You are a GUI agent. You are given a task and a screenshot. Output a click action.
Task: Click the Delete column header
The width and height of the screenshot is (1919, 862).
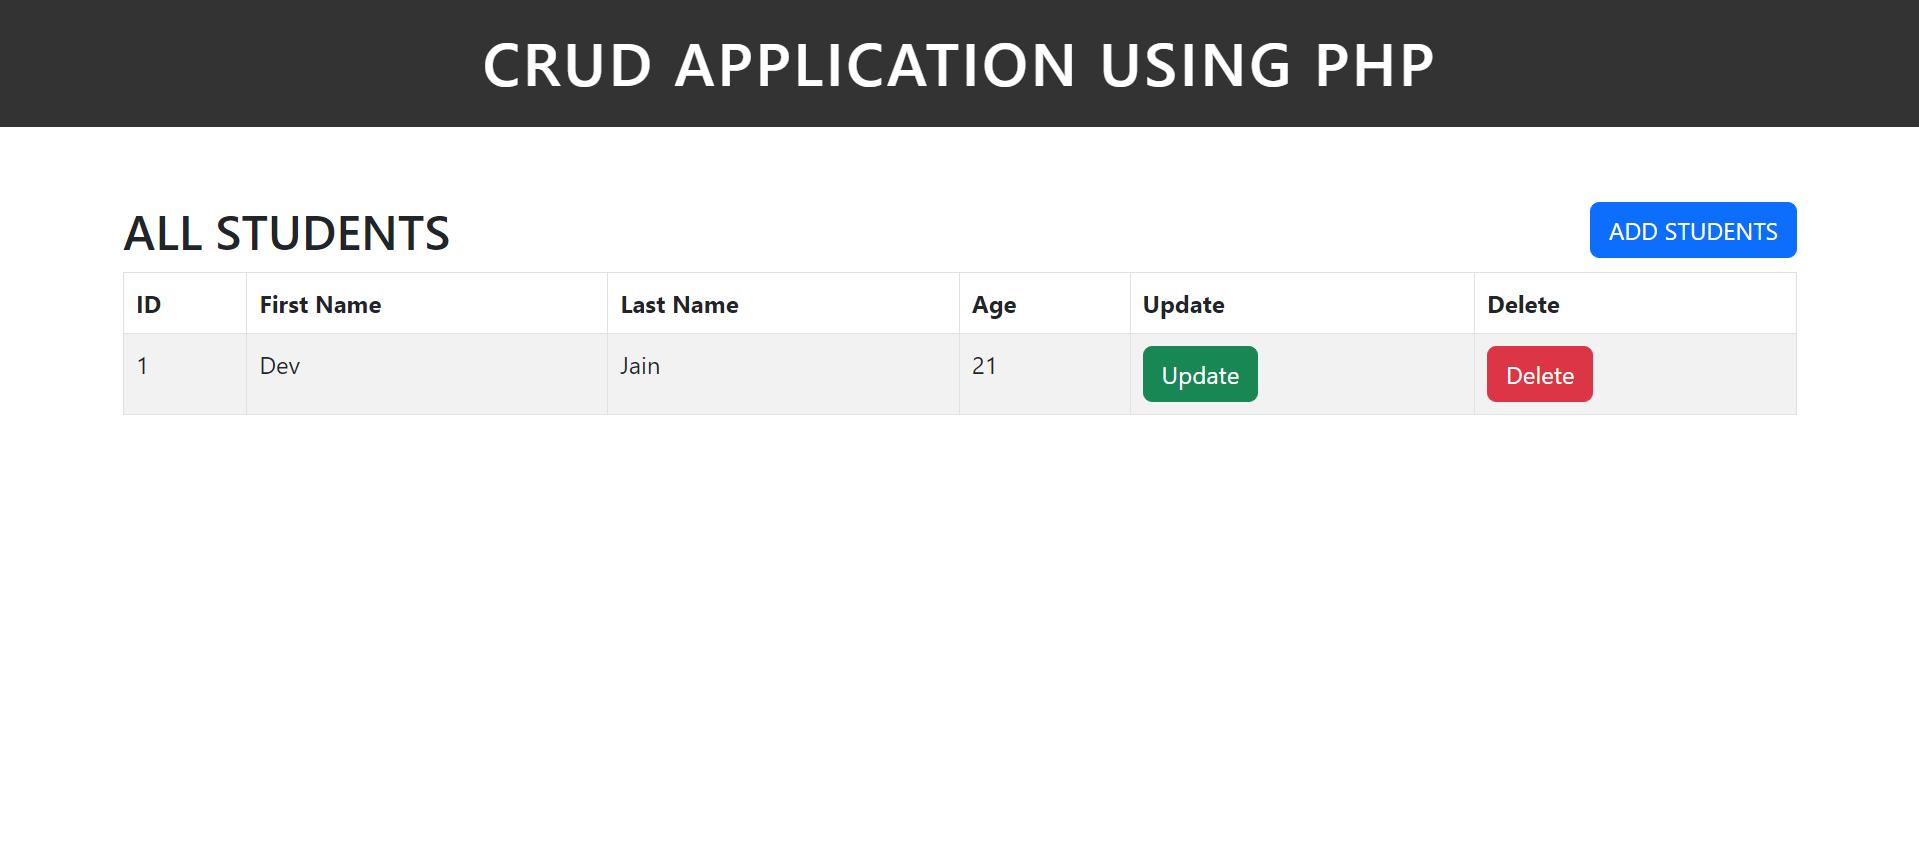tap(1523, 304)
